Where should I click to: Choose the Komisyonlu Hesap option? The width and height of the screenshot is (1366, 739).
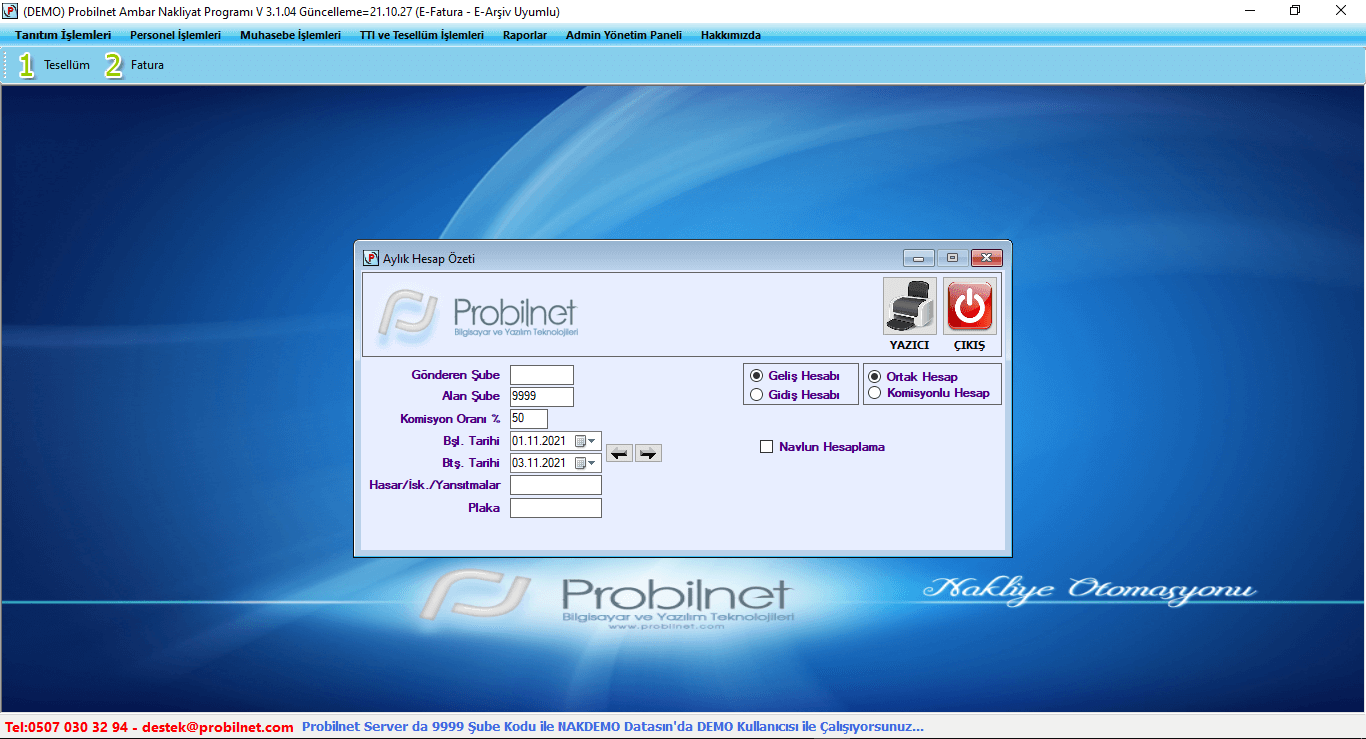tap(874, 393)
